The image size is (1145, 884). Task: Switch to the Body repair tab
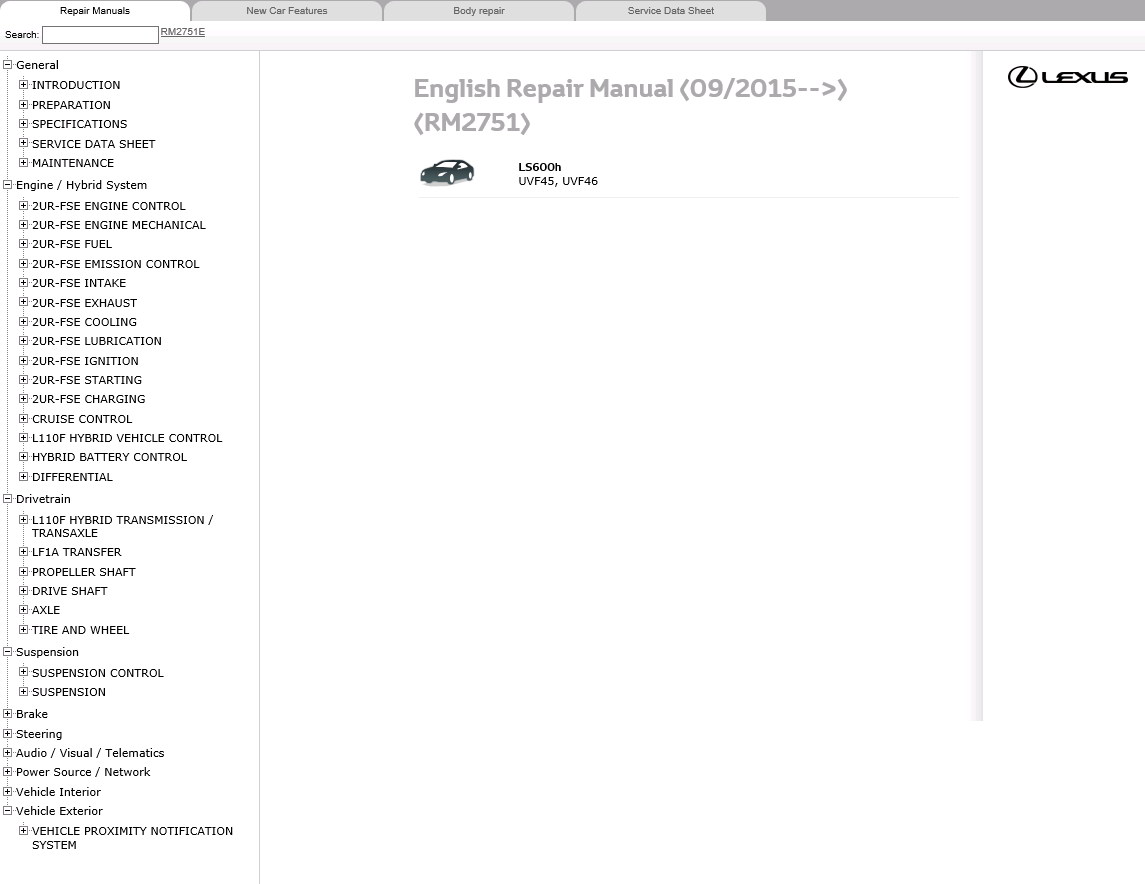pos(478,11)
